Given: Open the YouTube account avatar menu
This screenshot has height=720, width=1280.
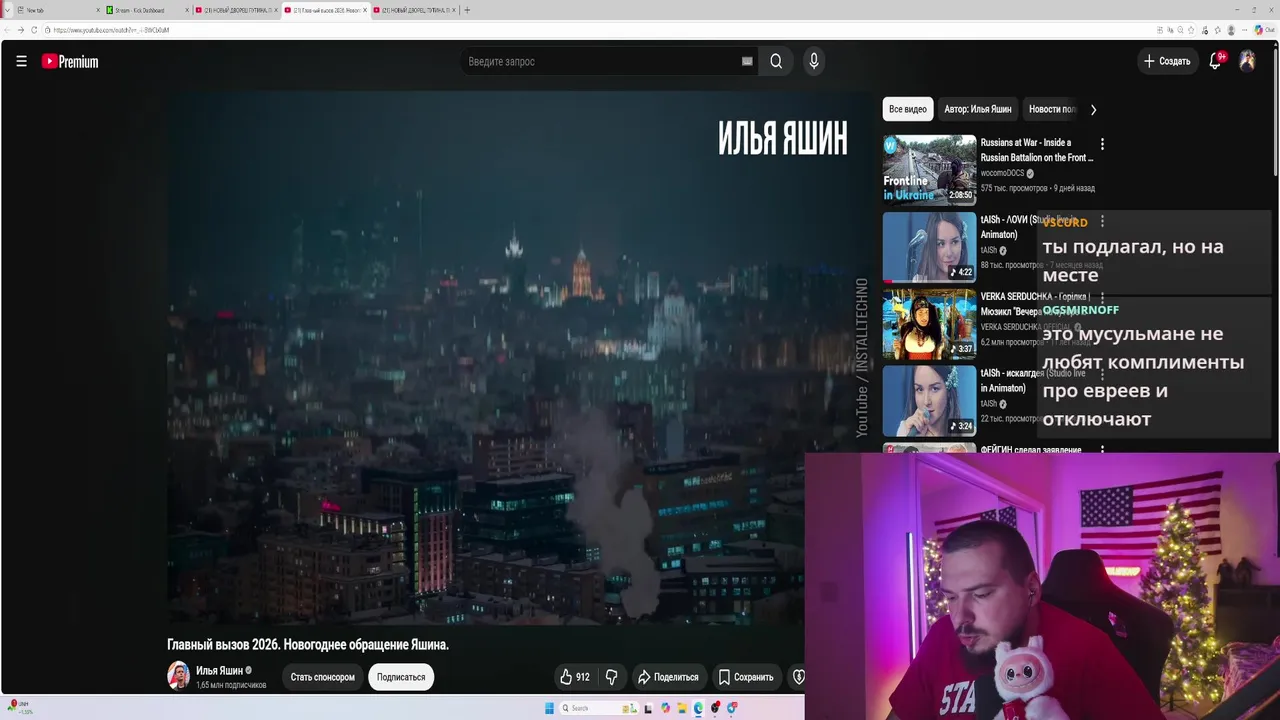Looking at the screenshot, I should coord(1247,61).
